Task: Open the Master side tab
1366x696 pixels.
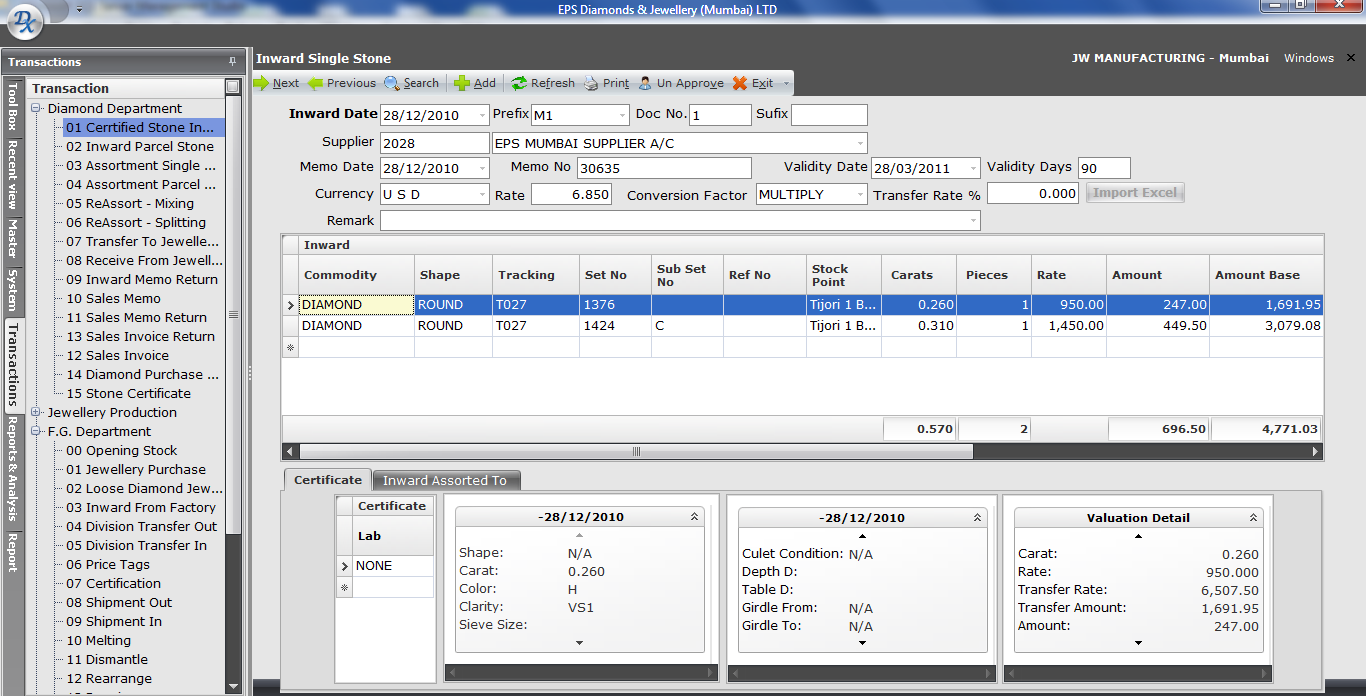Action: pyautogui.click(x=13, y=238)
